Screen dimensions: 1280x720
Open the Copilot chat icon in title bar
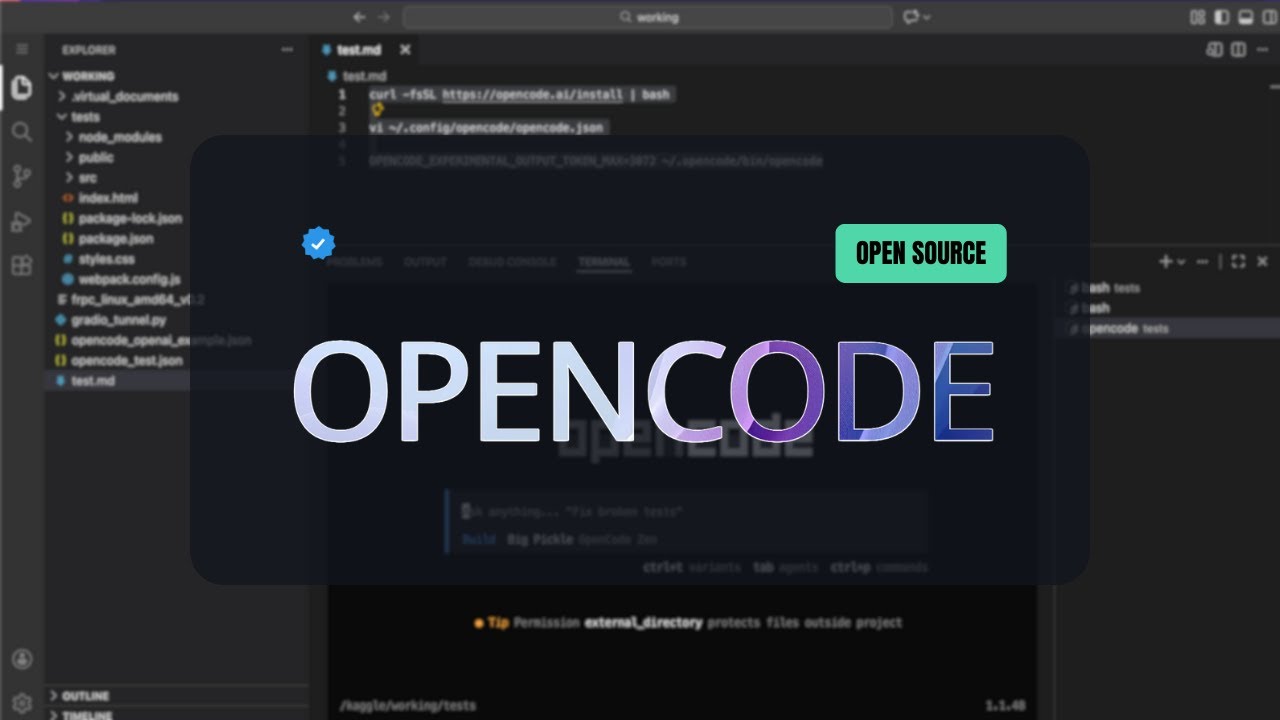[912, 17]
